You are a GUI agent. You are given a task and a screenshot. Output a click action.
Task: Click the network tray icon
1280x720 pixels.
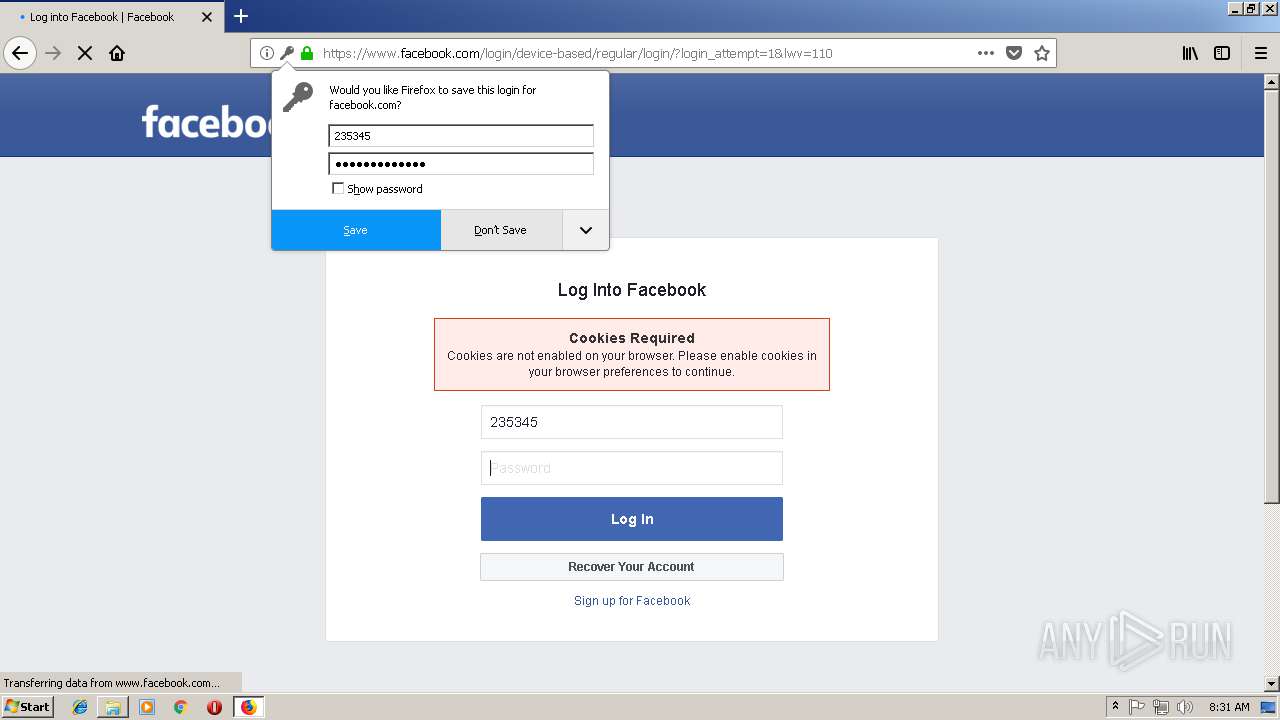pos(1161,707)
